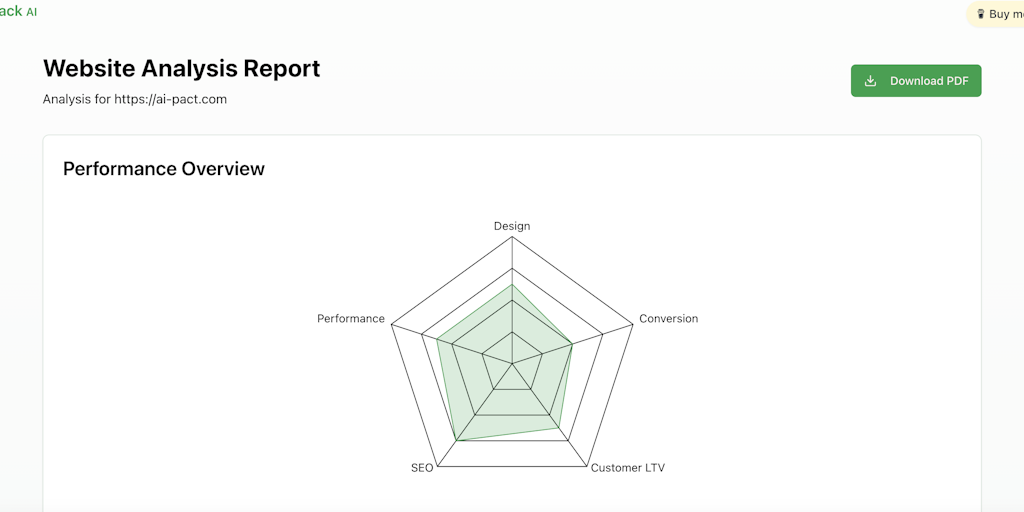Click the Buy more credits button
The height and width of the screenshot is (512, 1024).
pos(995,14)
